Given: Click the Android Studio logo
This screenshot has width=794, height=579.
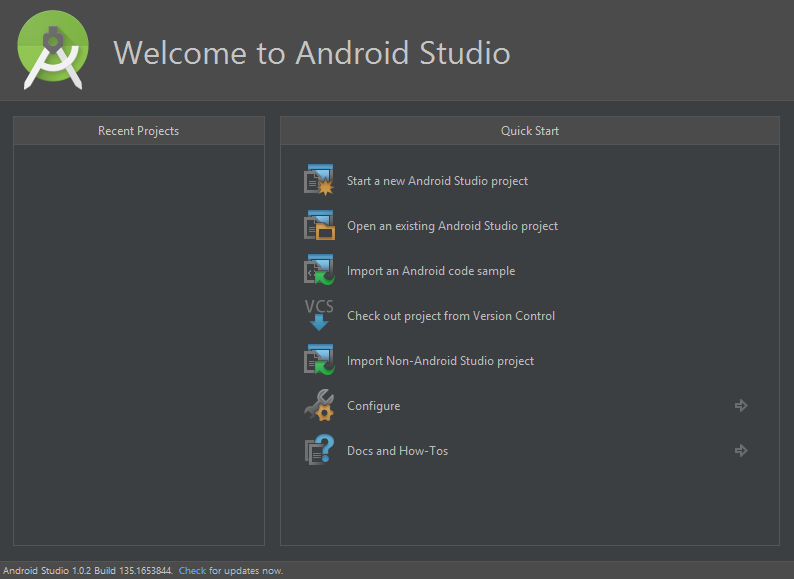Looking at the screenshot, I should point(54,50).
